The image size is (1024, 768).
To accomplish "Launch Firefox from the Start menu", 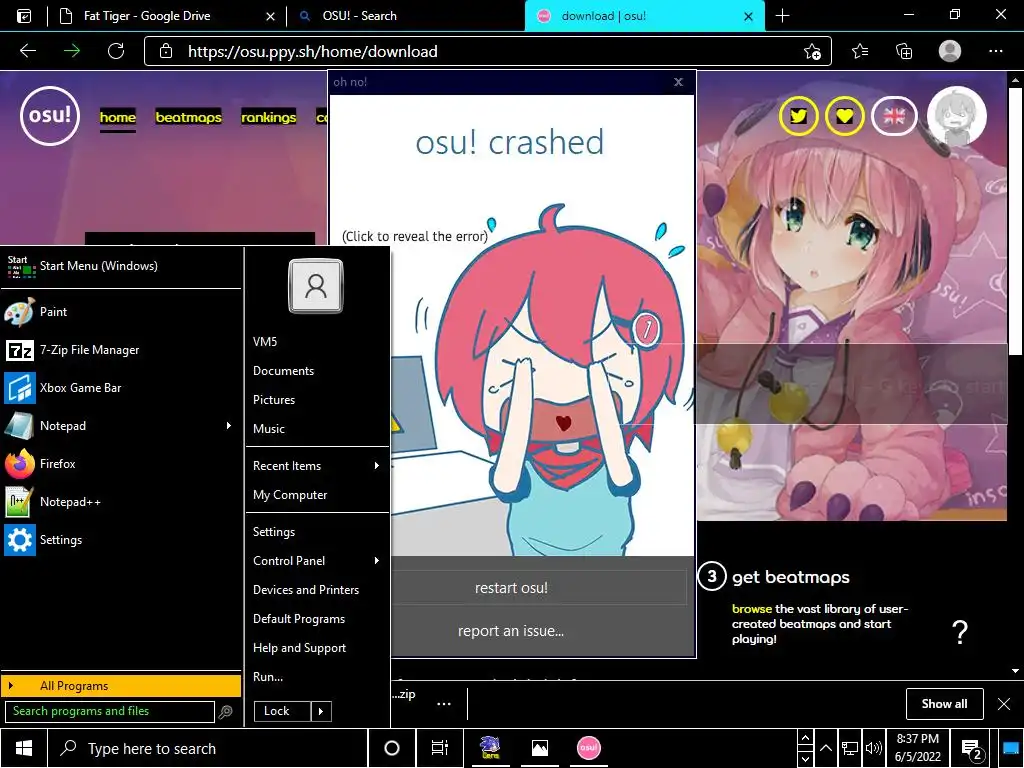I will (121, 464).
